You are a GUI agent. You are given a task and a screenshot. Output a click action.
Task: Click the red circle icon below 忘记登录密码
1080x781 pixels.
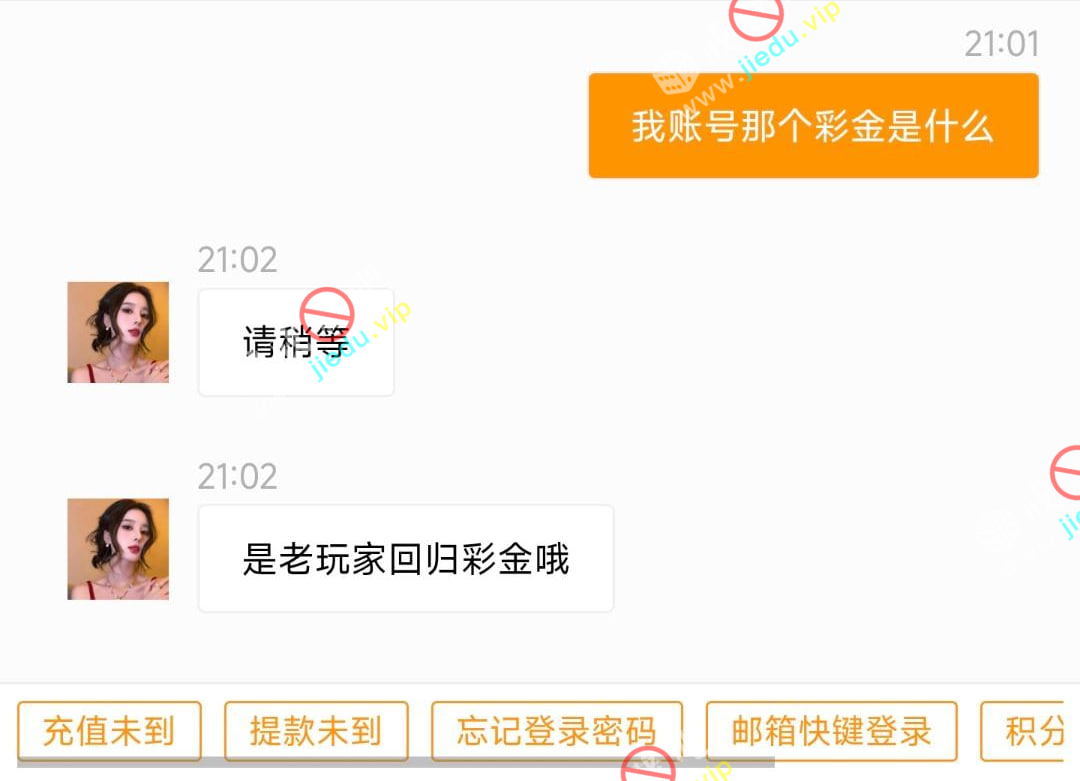(x=648, y=764)
